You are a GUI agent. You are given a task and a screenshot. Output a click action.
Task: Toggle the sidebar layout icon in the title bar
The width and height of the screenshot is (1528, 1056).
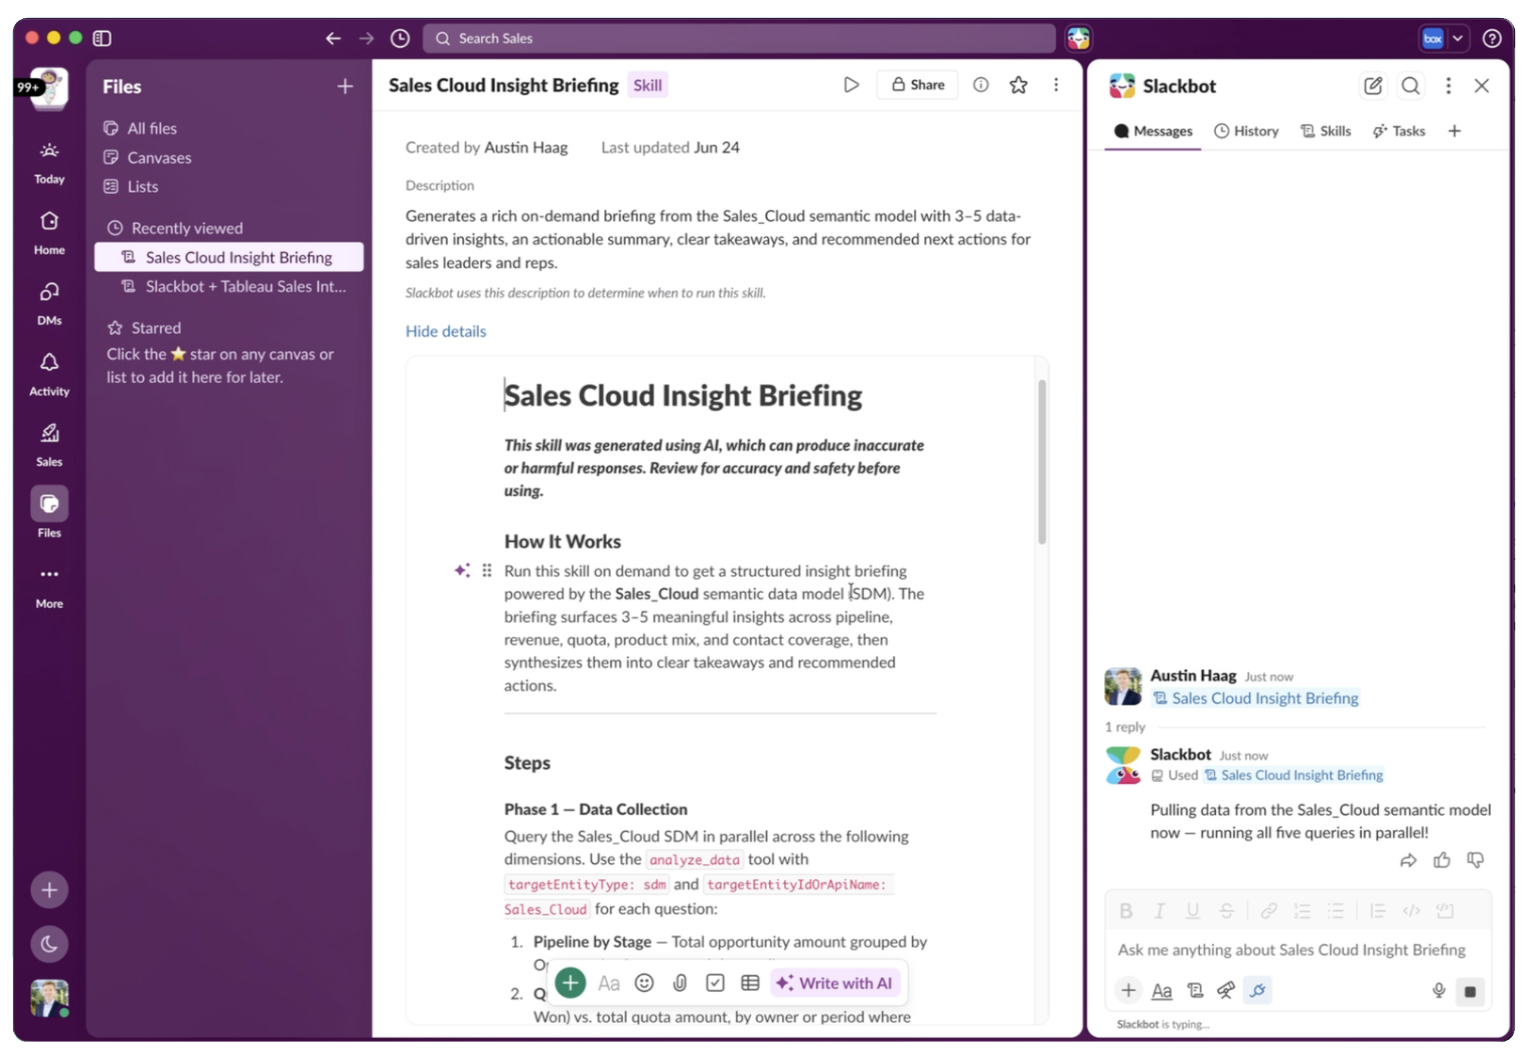click(x=102, y=38)
